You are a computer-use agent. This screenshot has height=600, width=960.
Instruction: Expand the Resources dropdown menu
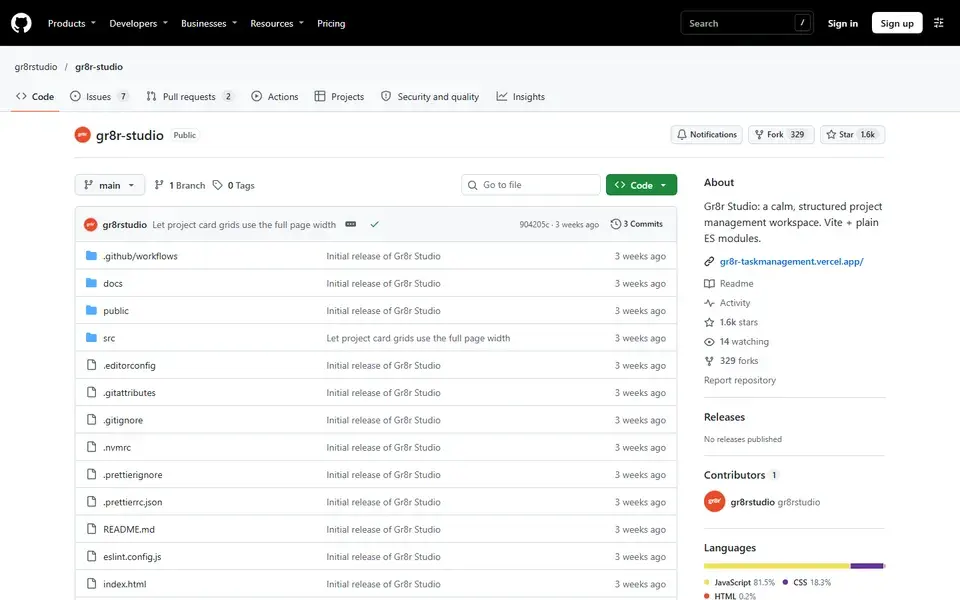pos(277,23)
